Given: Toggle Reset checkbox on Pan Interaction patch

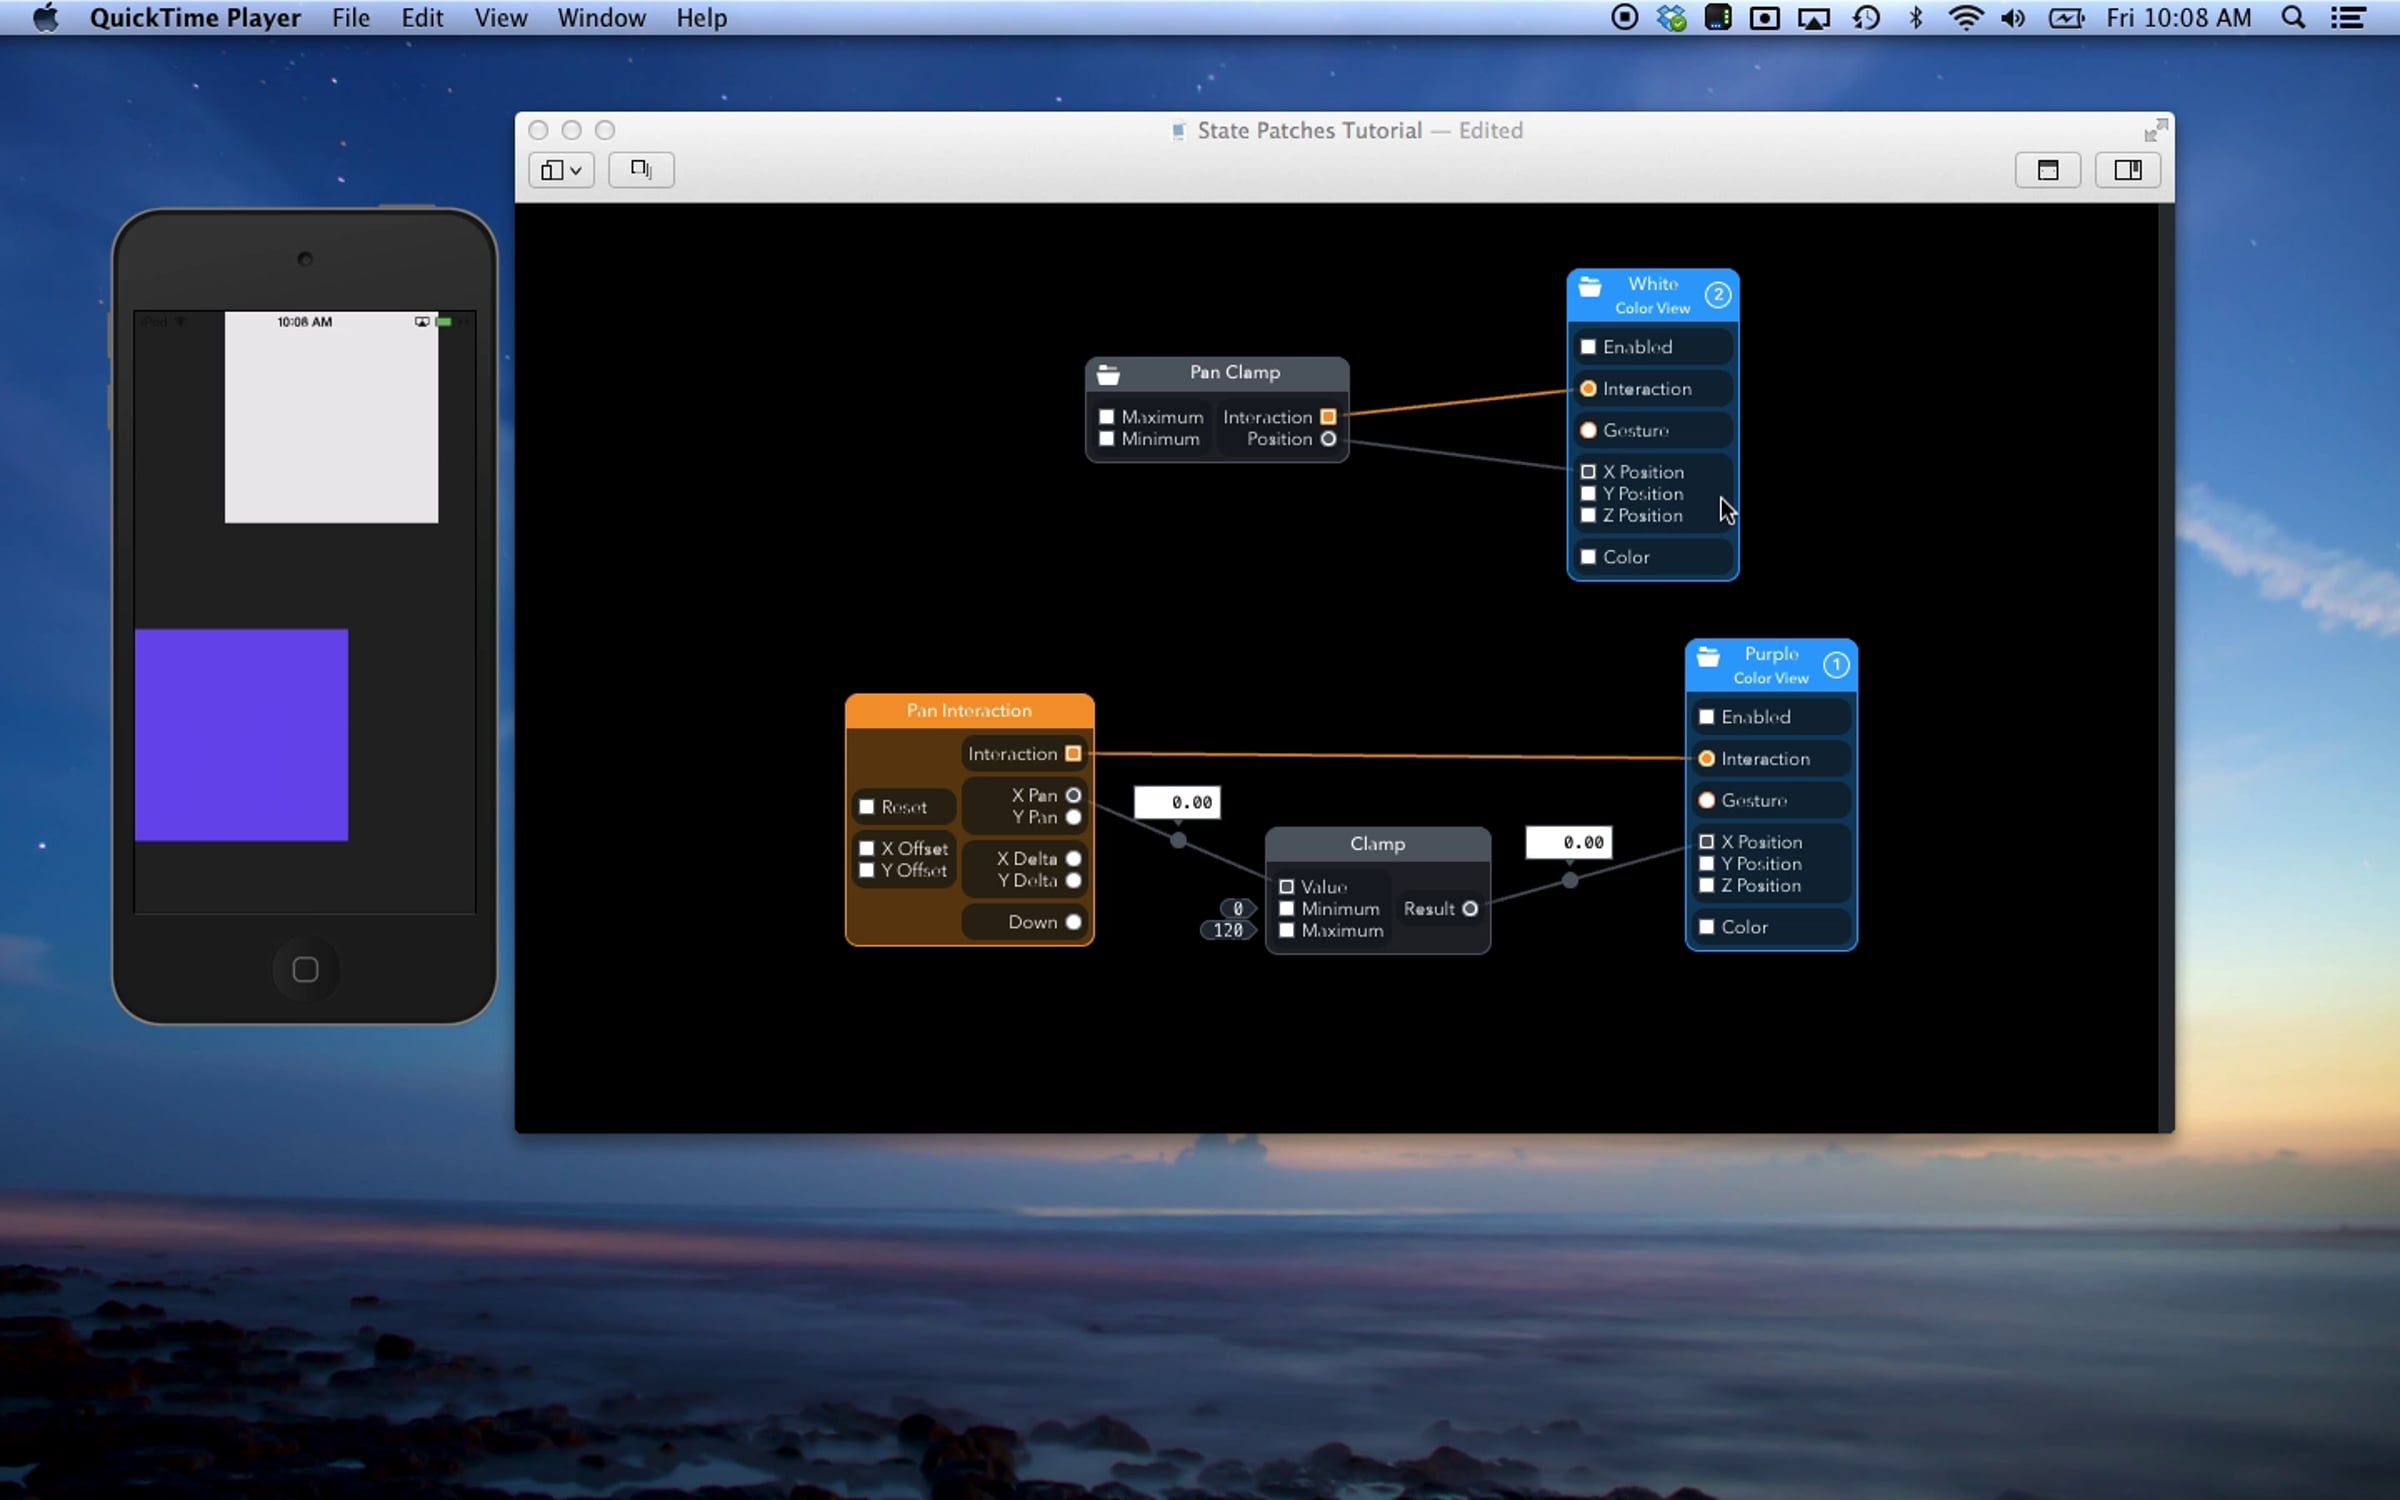Looking at the screenshot, I should pos(867,807).
